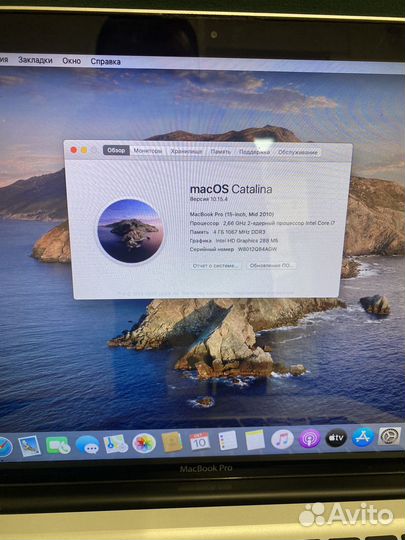
Task: Click the Серийный номер line
Action: [233, 249]
